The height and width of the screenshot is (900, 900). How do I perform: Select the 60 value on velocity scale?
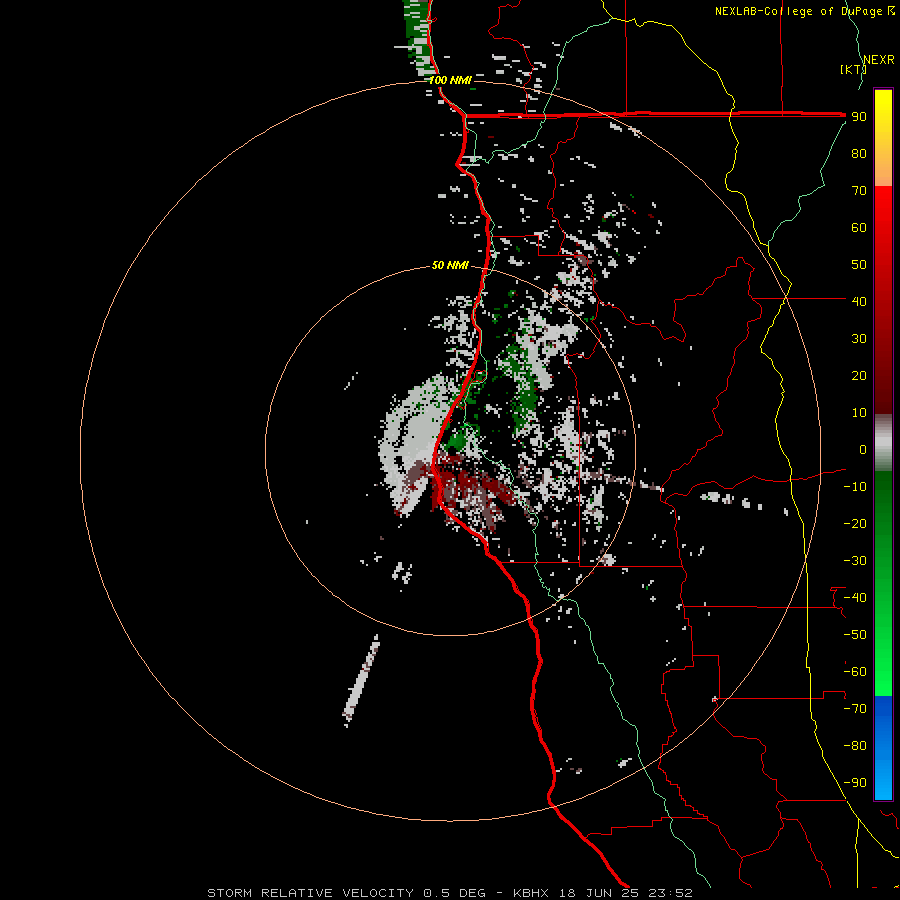click(859, 227)
